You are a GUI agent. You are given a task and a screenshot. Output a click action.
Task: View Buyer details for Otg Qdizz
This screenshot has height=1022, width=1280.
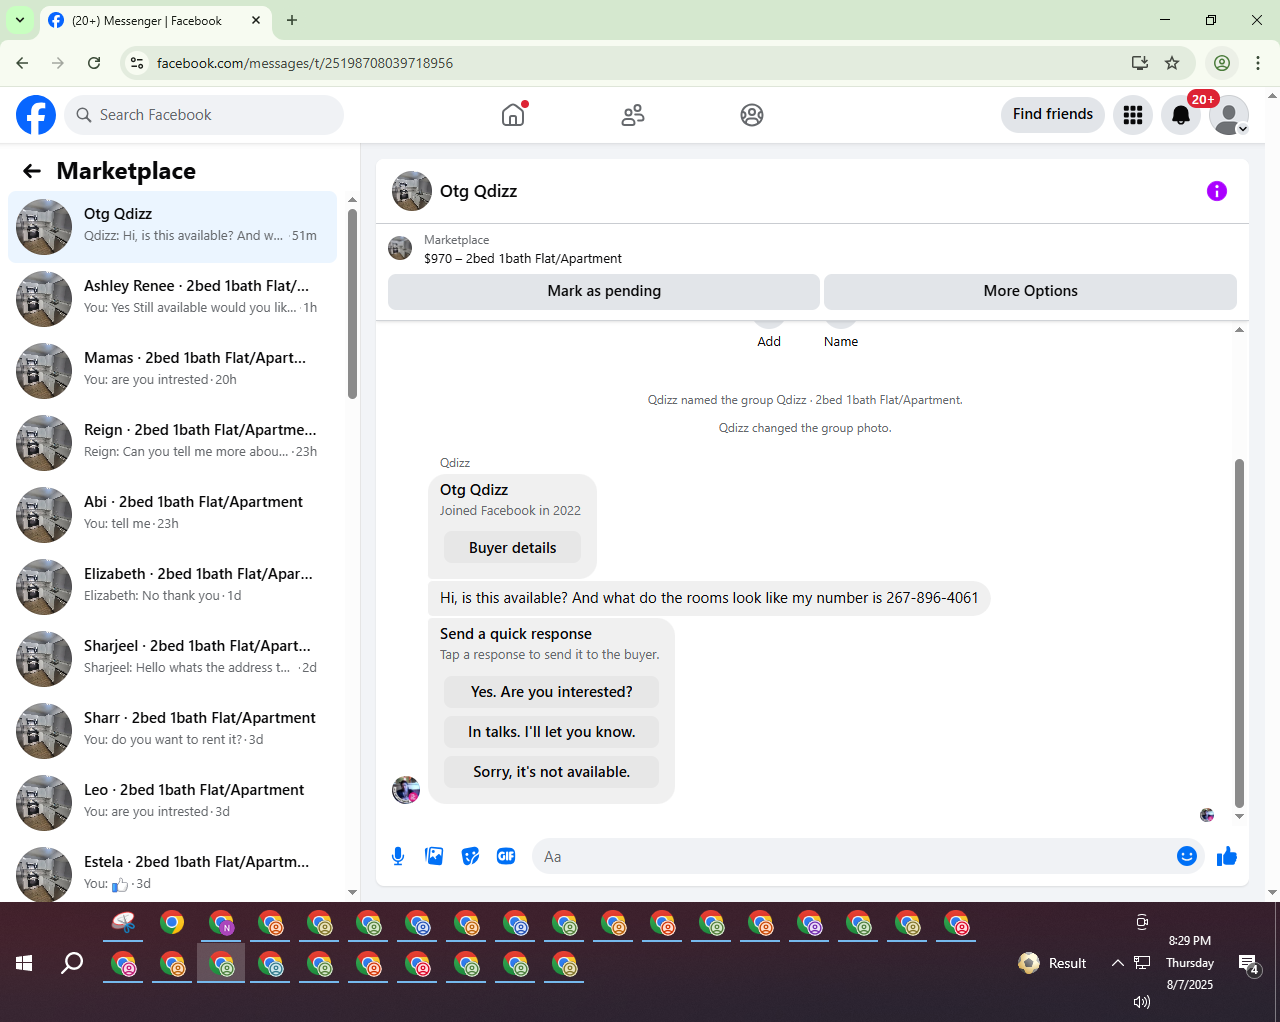pos(513,548)
